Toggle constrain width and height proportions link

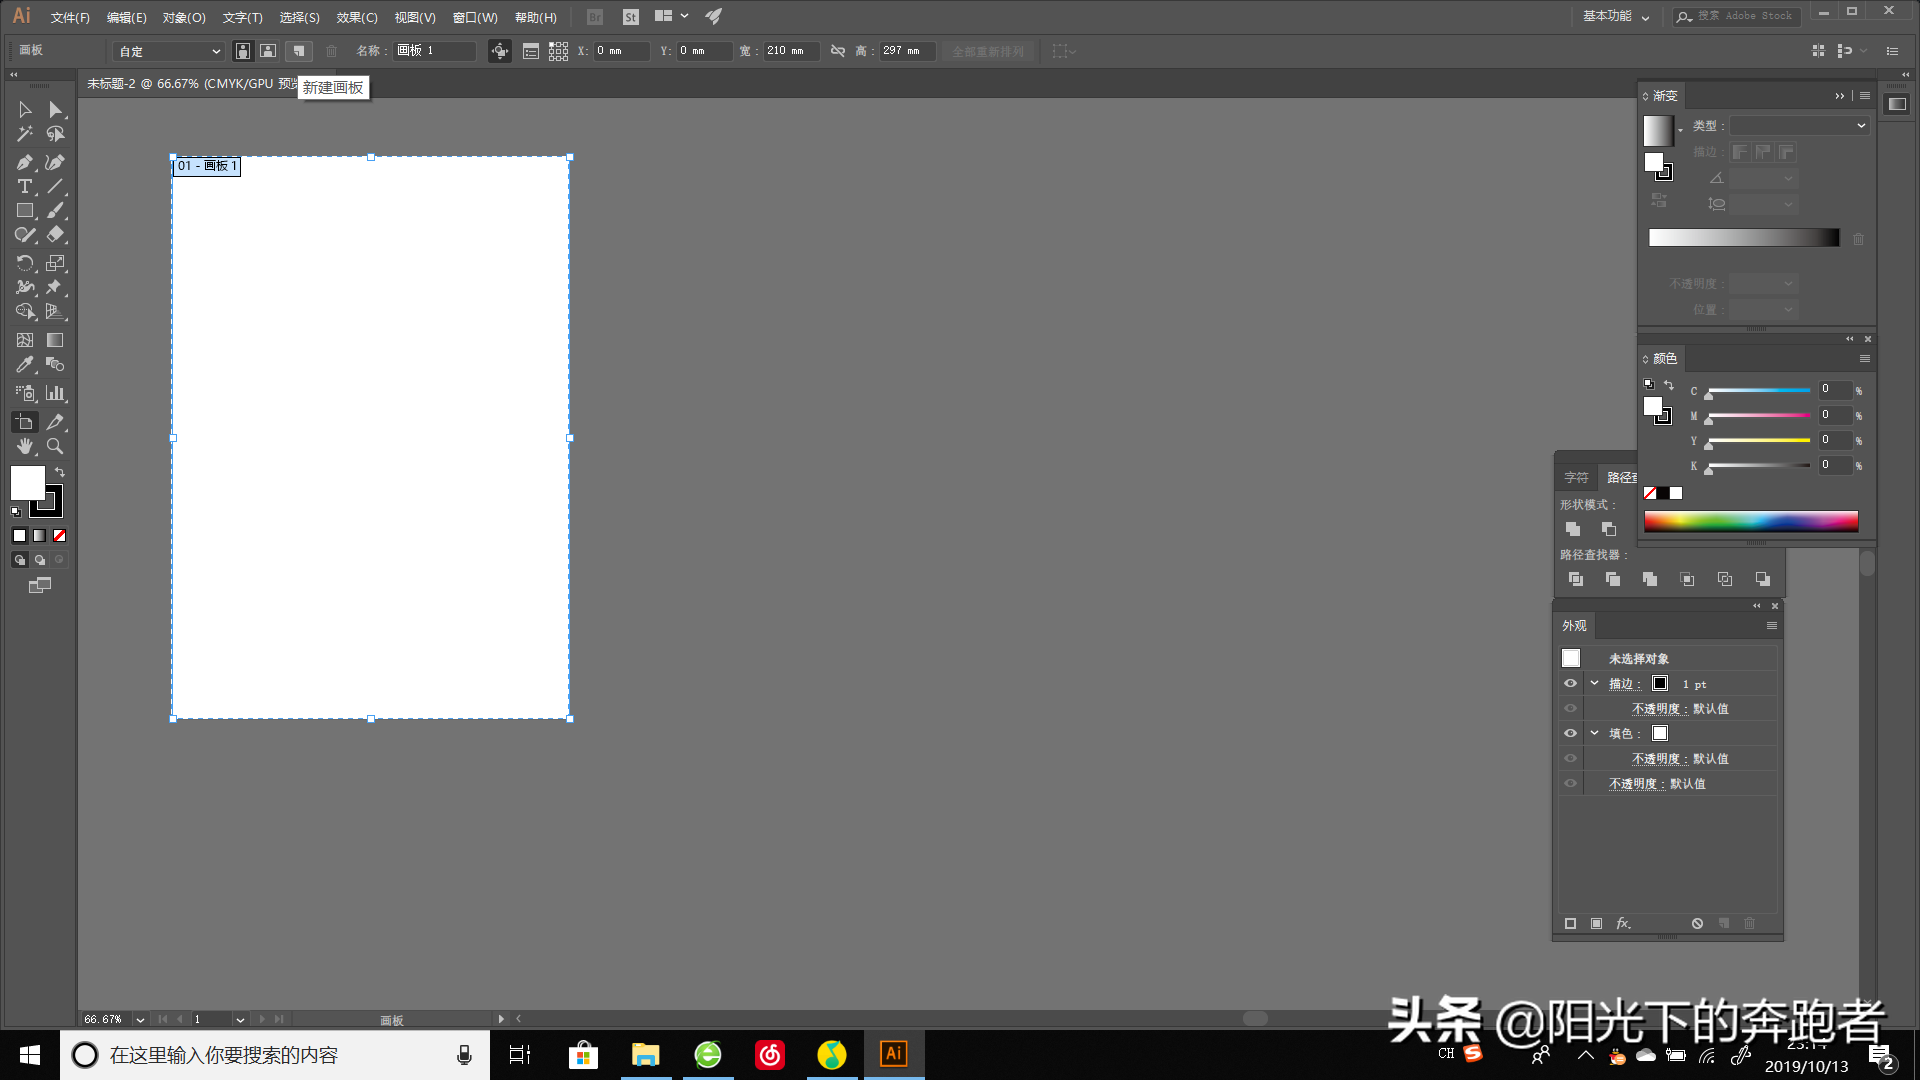[x=838, y=51]
